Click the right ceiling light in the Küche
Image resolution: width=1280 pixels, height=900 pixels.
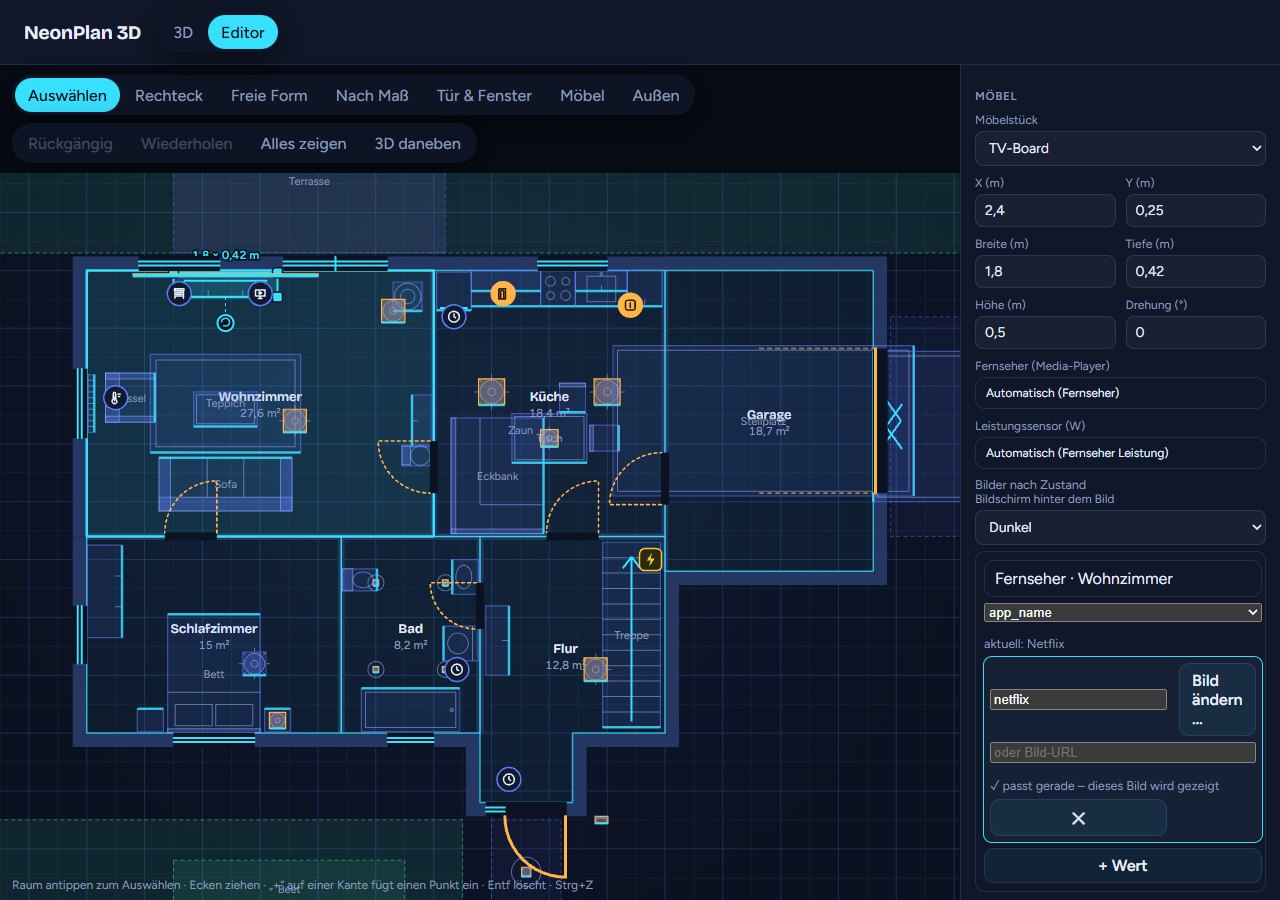[607, 391]
